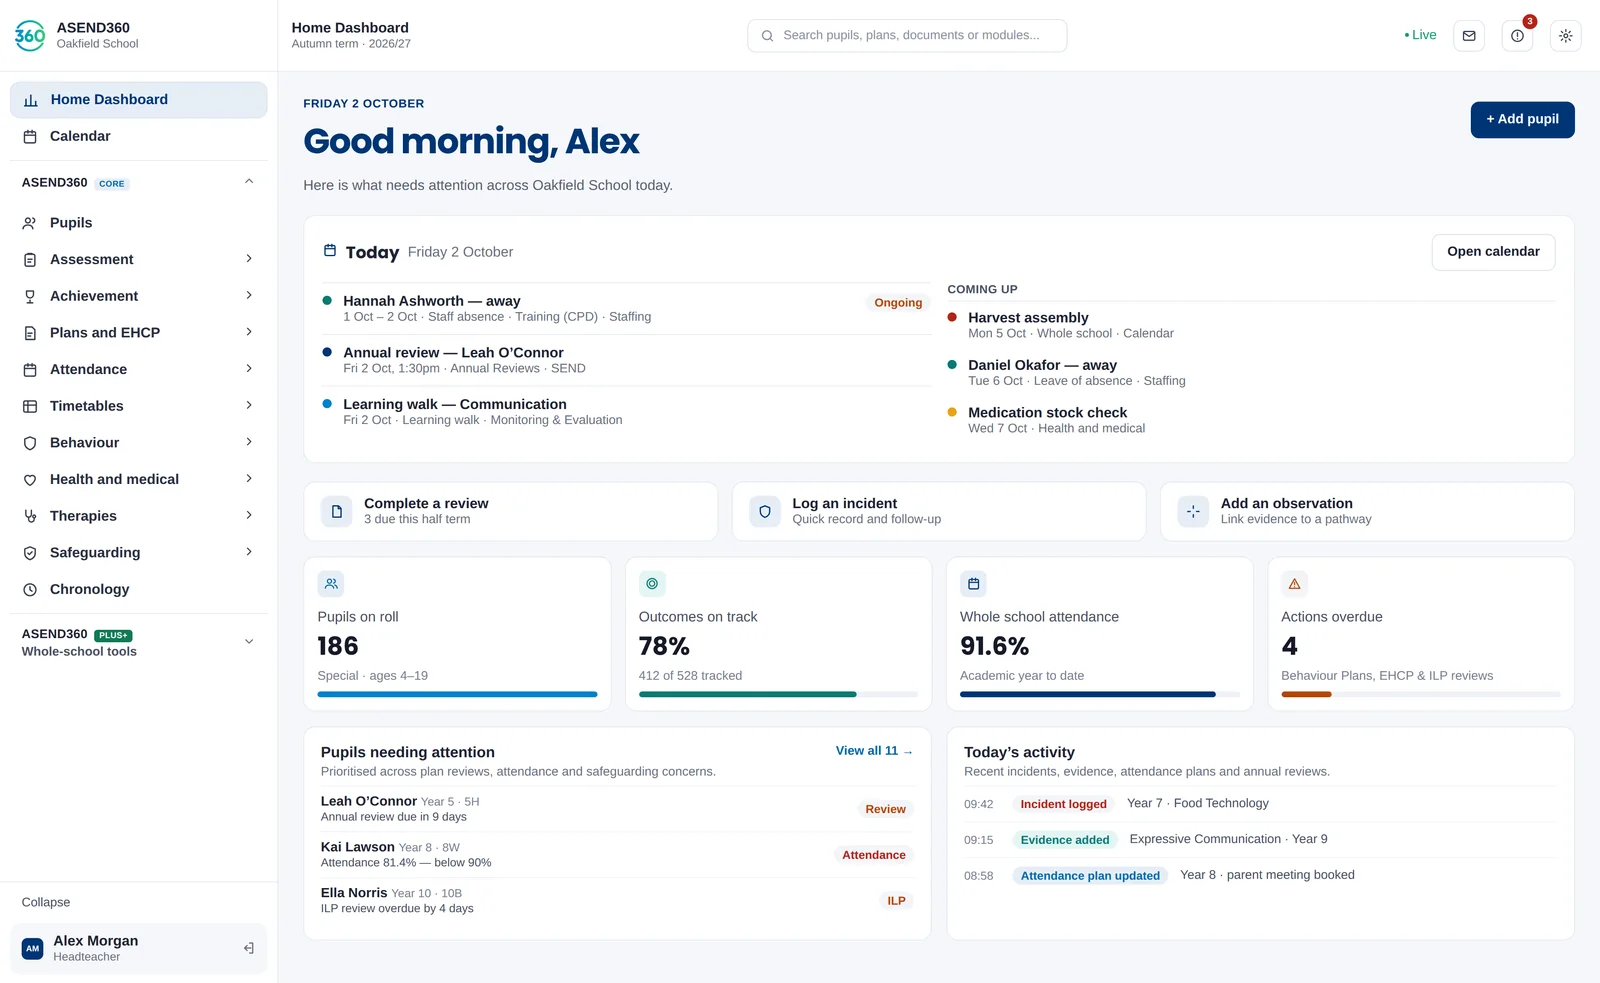The image size is (1600, 983).
Task: Click the Log an incident shield icon
Action: point(765,511)
